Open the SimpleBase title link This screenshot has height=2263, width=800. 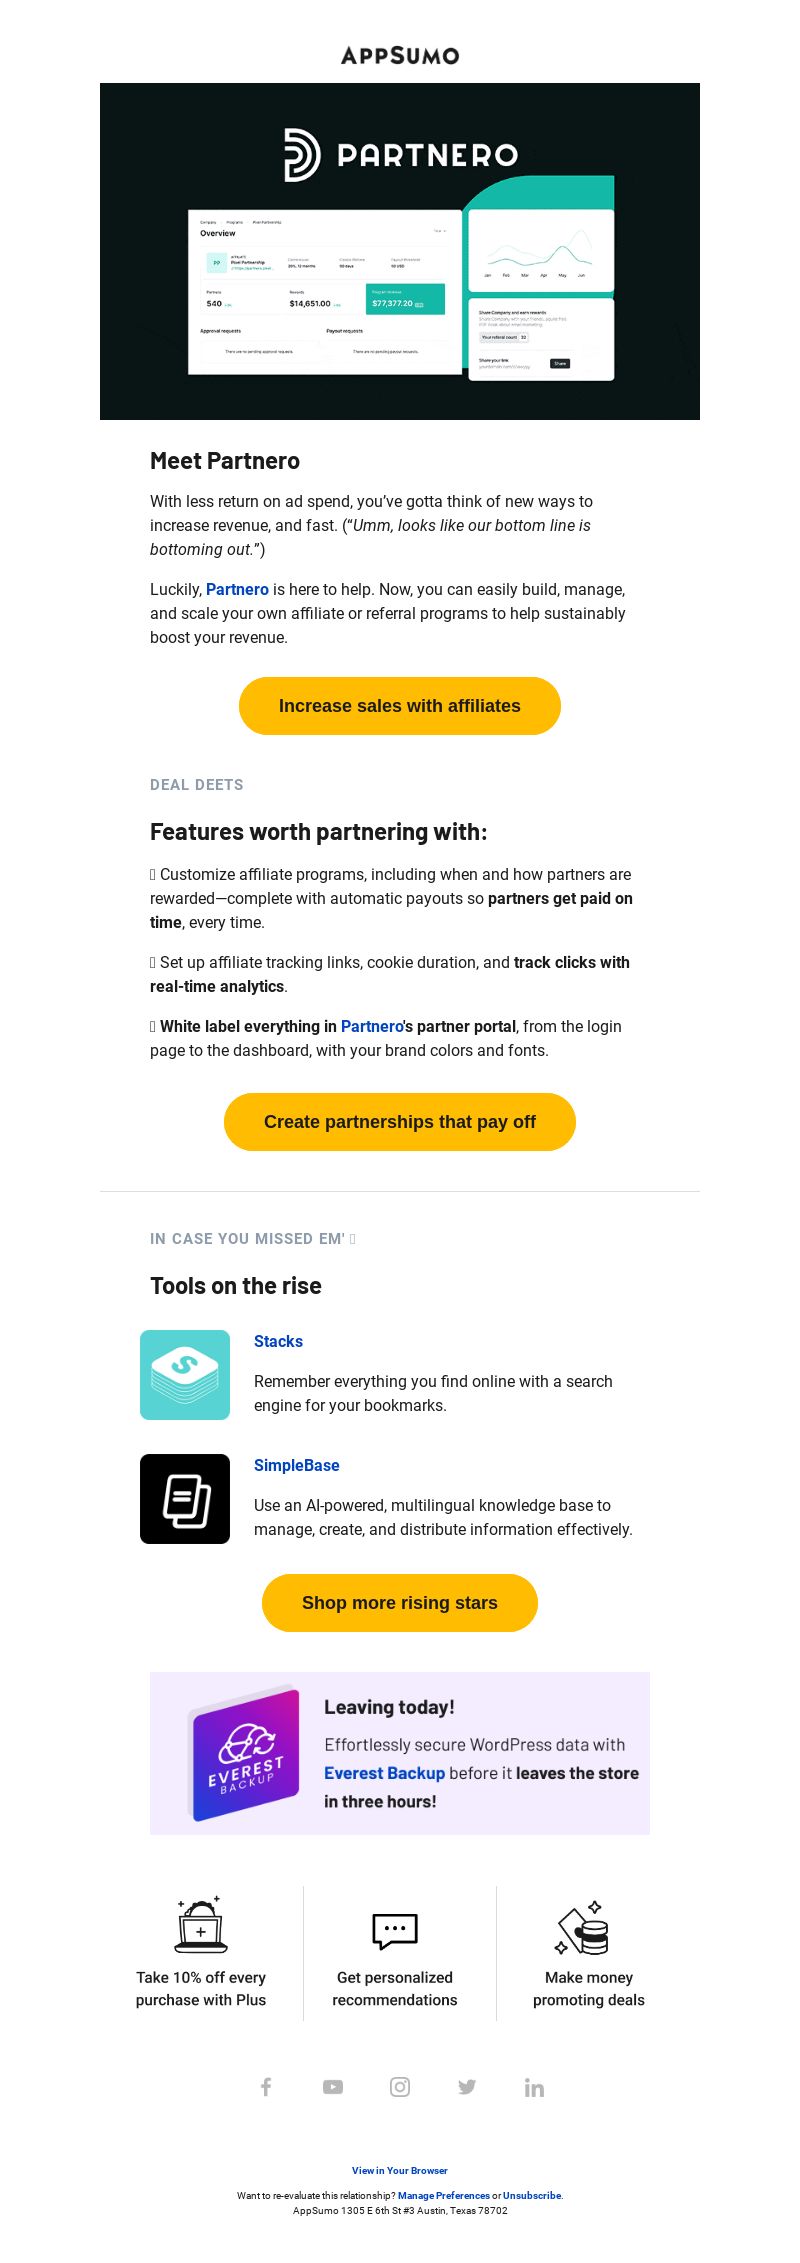297,1466
